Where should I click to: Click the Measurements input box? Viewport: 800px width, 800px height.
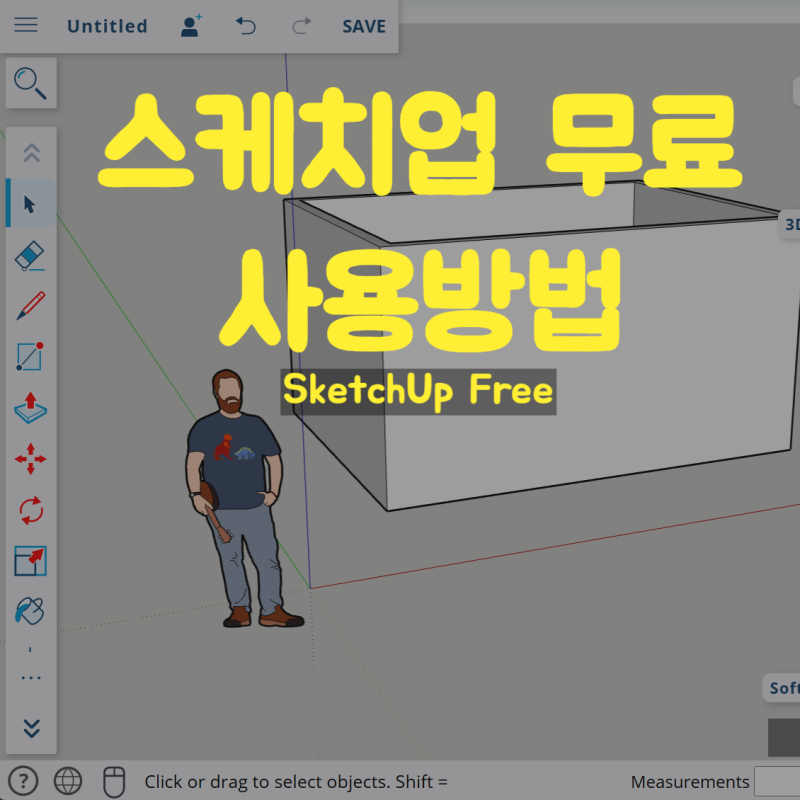point(777,781)
